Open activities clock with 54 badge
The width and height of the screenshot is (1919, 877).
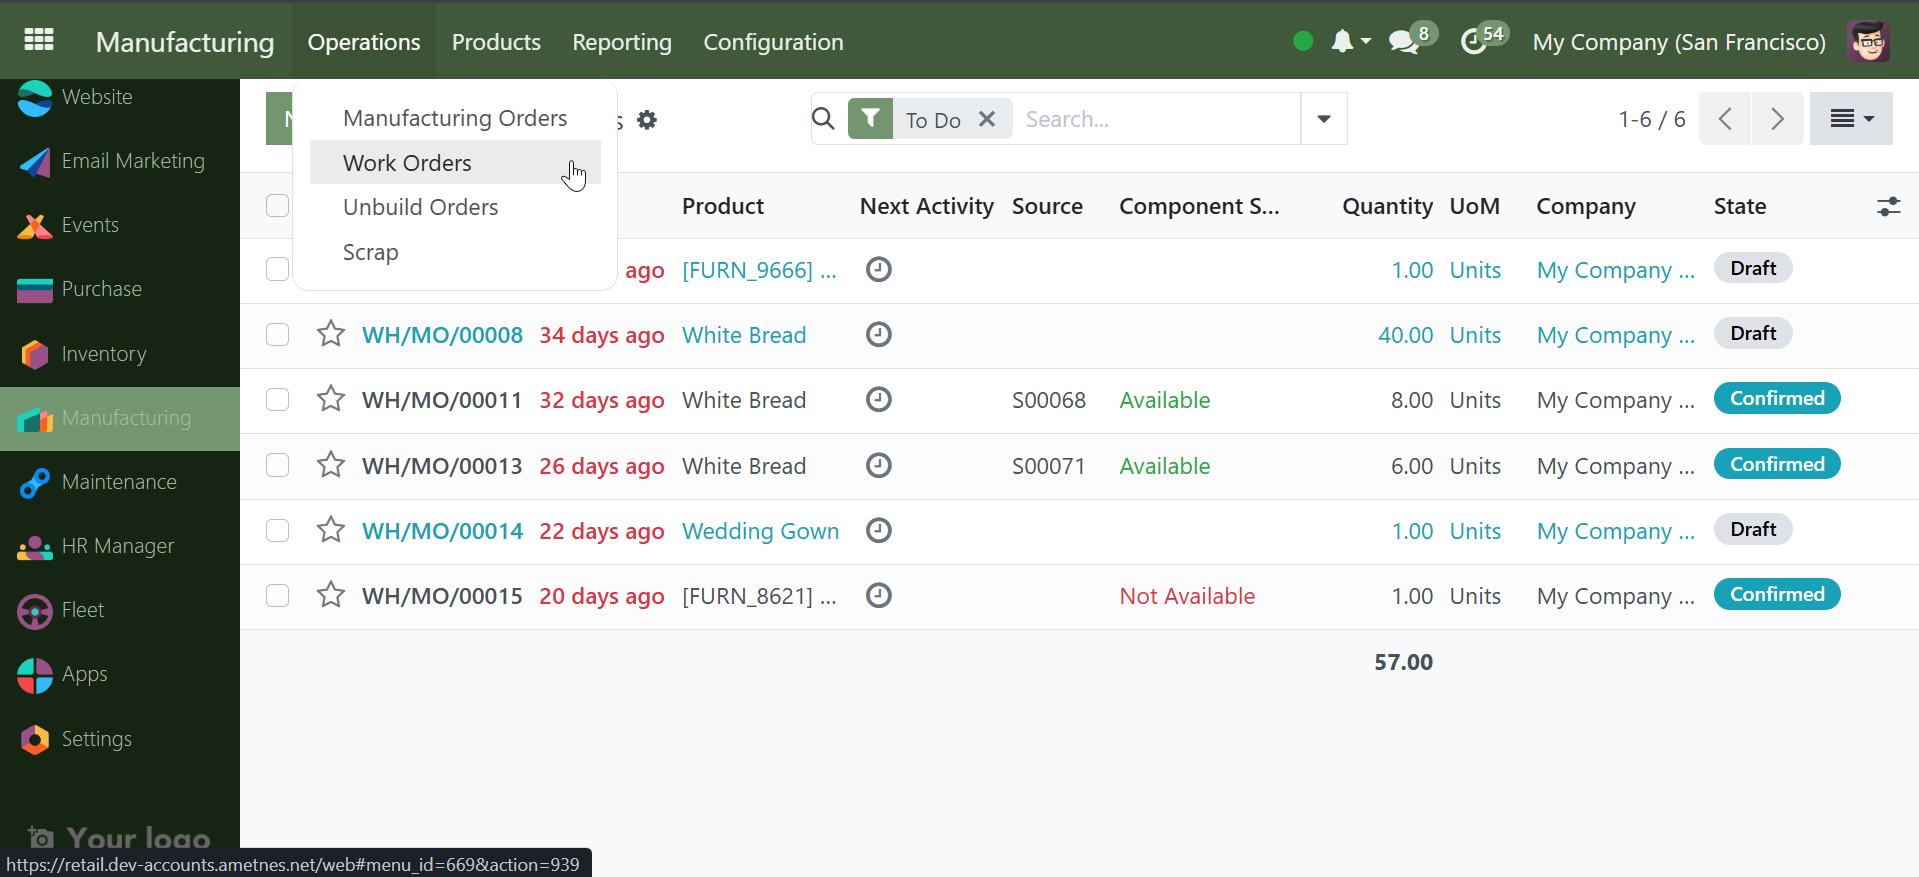click(1483, 39)
